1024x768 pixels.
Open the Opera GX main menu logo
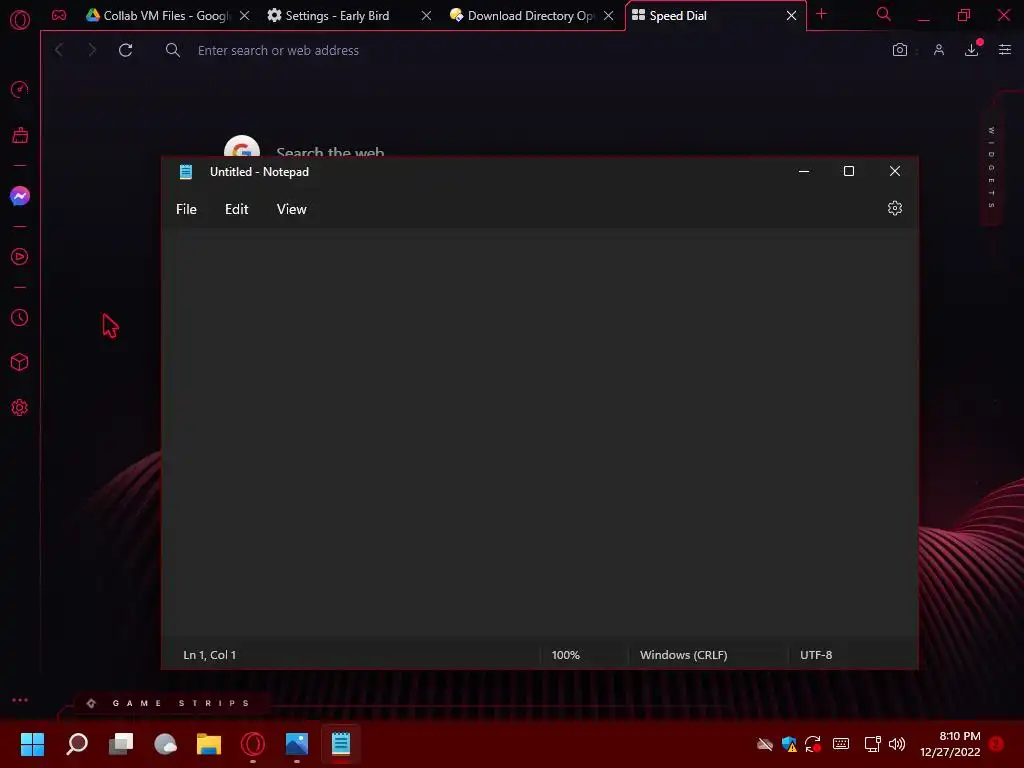tap(20, 20)
